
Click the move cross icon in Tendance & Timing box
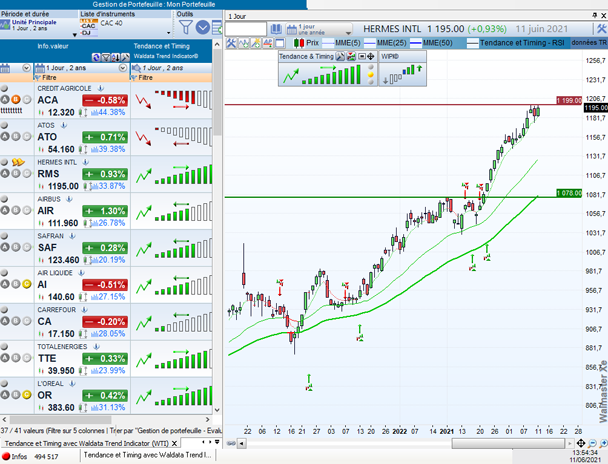tap(371, 57)
